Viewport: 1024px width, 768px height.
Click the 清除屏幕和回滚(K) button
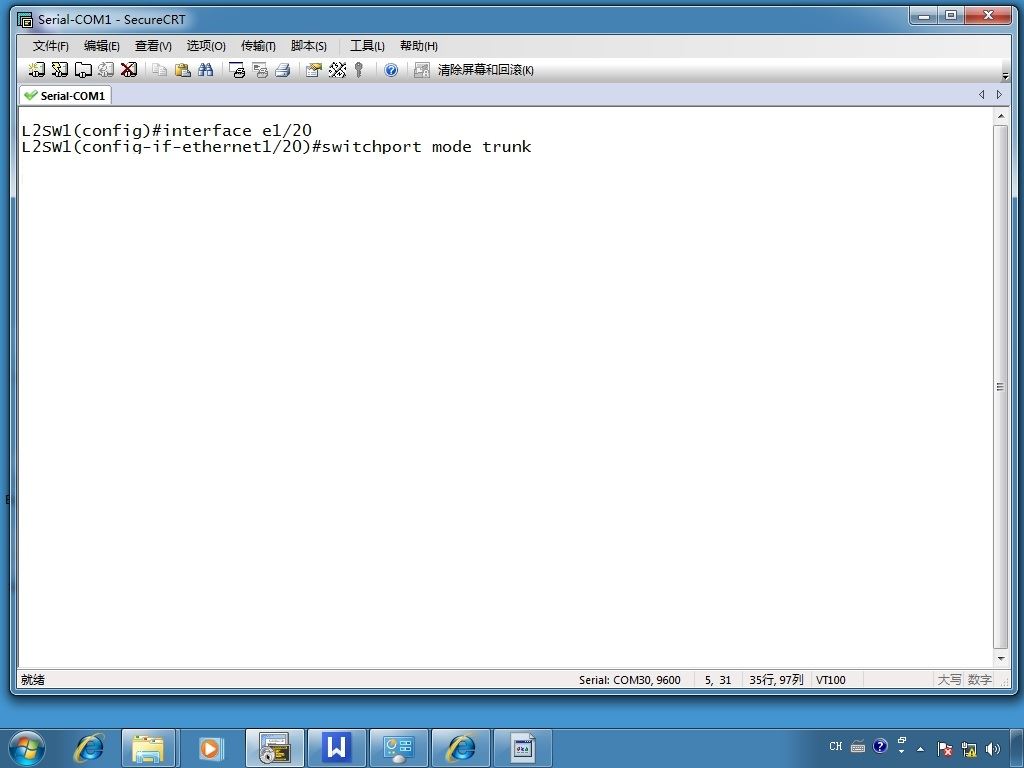click(485, 70)
